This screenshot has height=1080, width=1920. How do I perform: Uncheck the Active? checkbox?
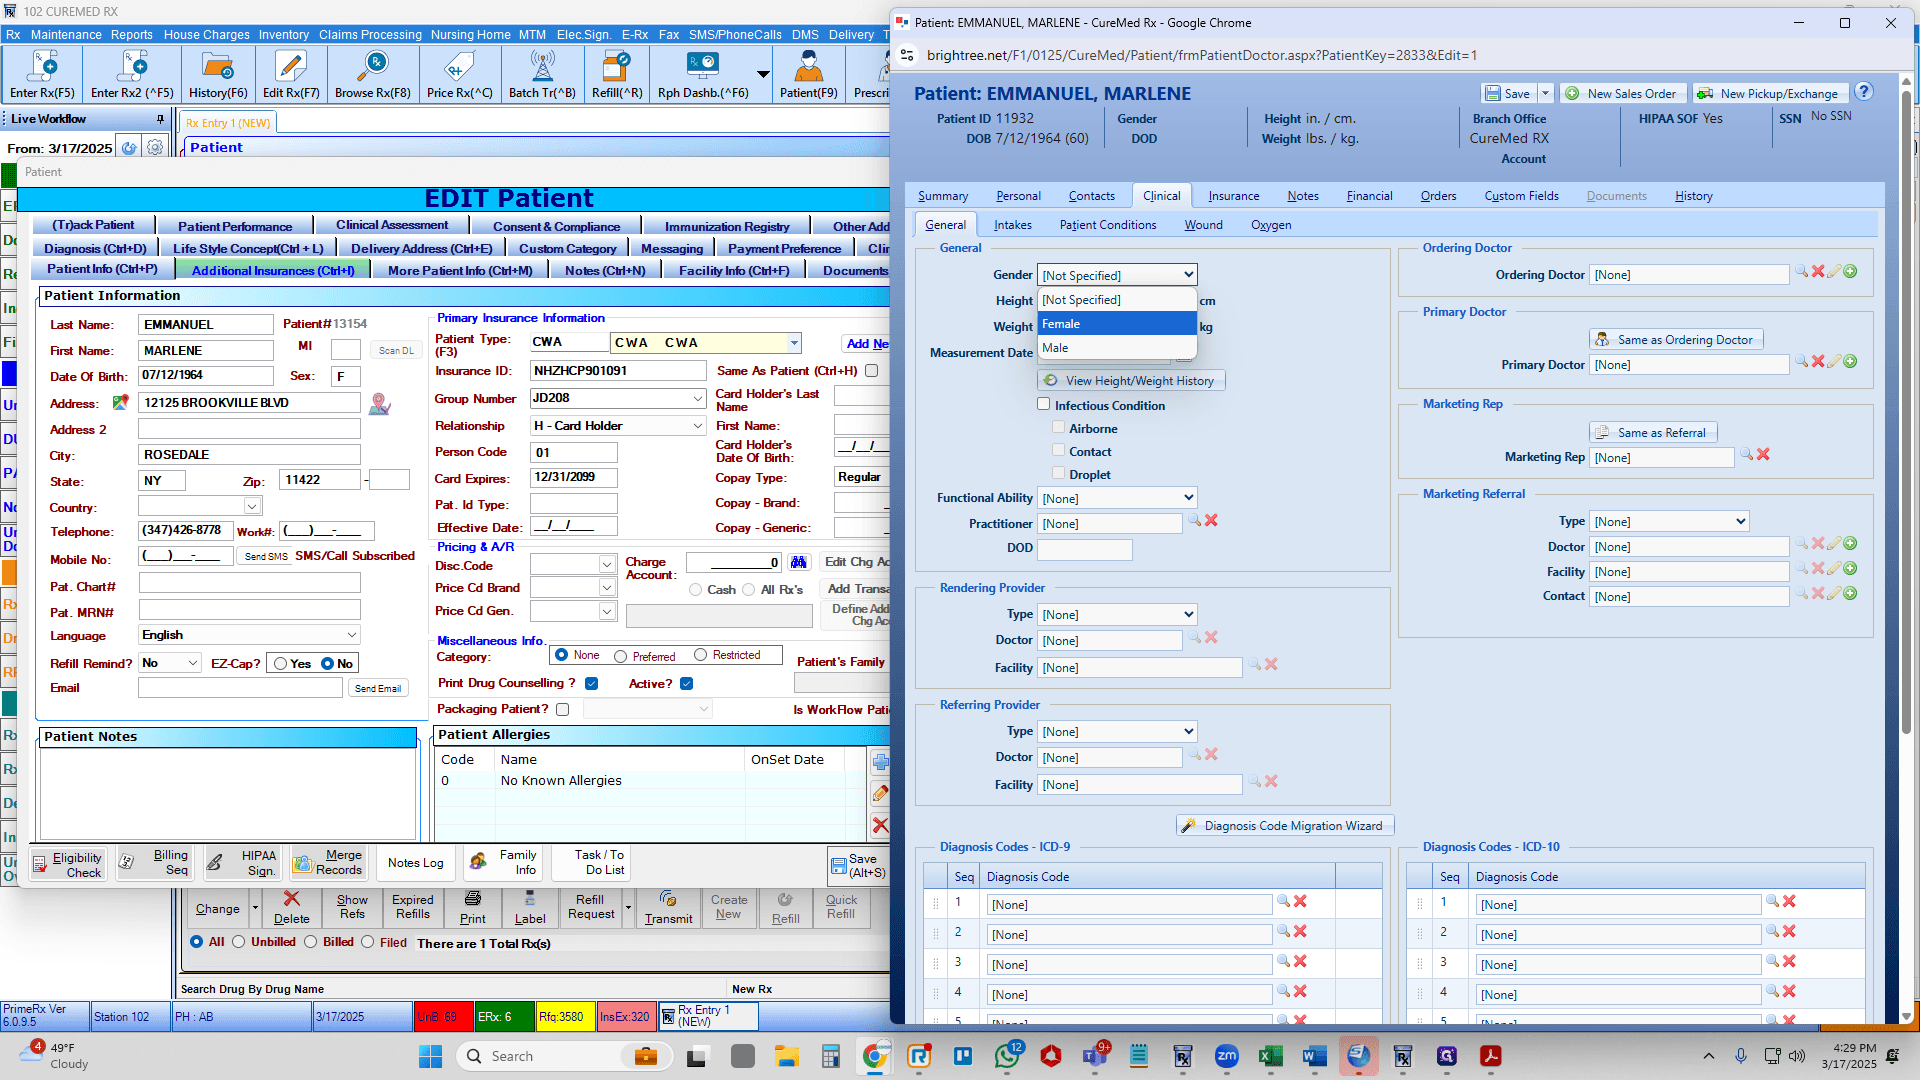(x=686, y=684)
